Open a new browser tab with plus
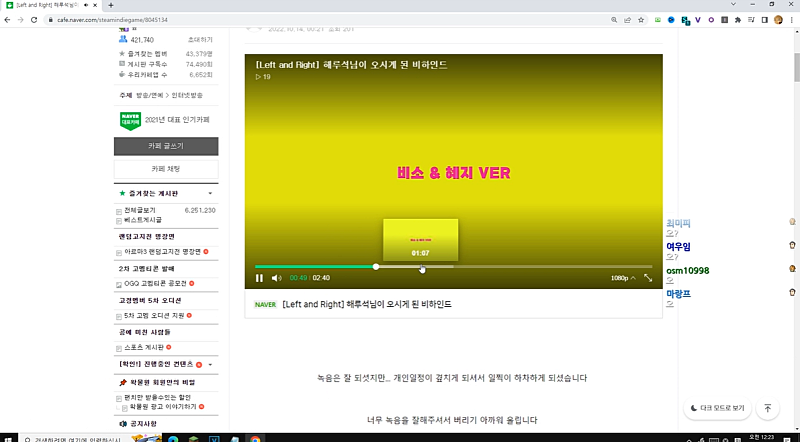Screen dimensions: 800x442 click(x=111, y=5)
